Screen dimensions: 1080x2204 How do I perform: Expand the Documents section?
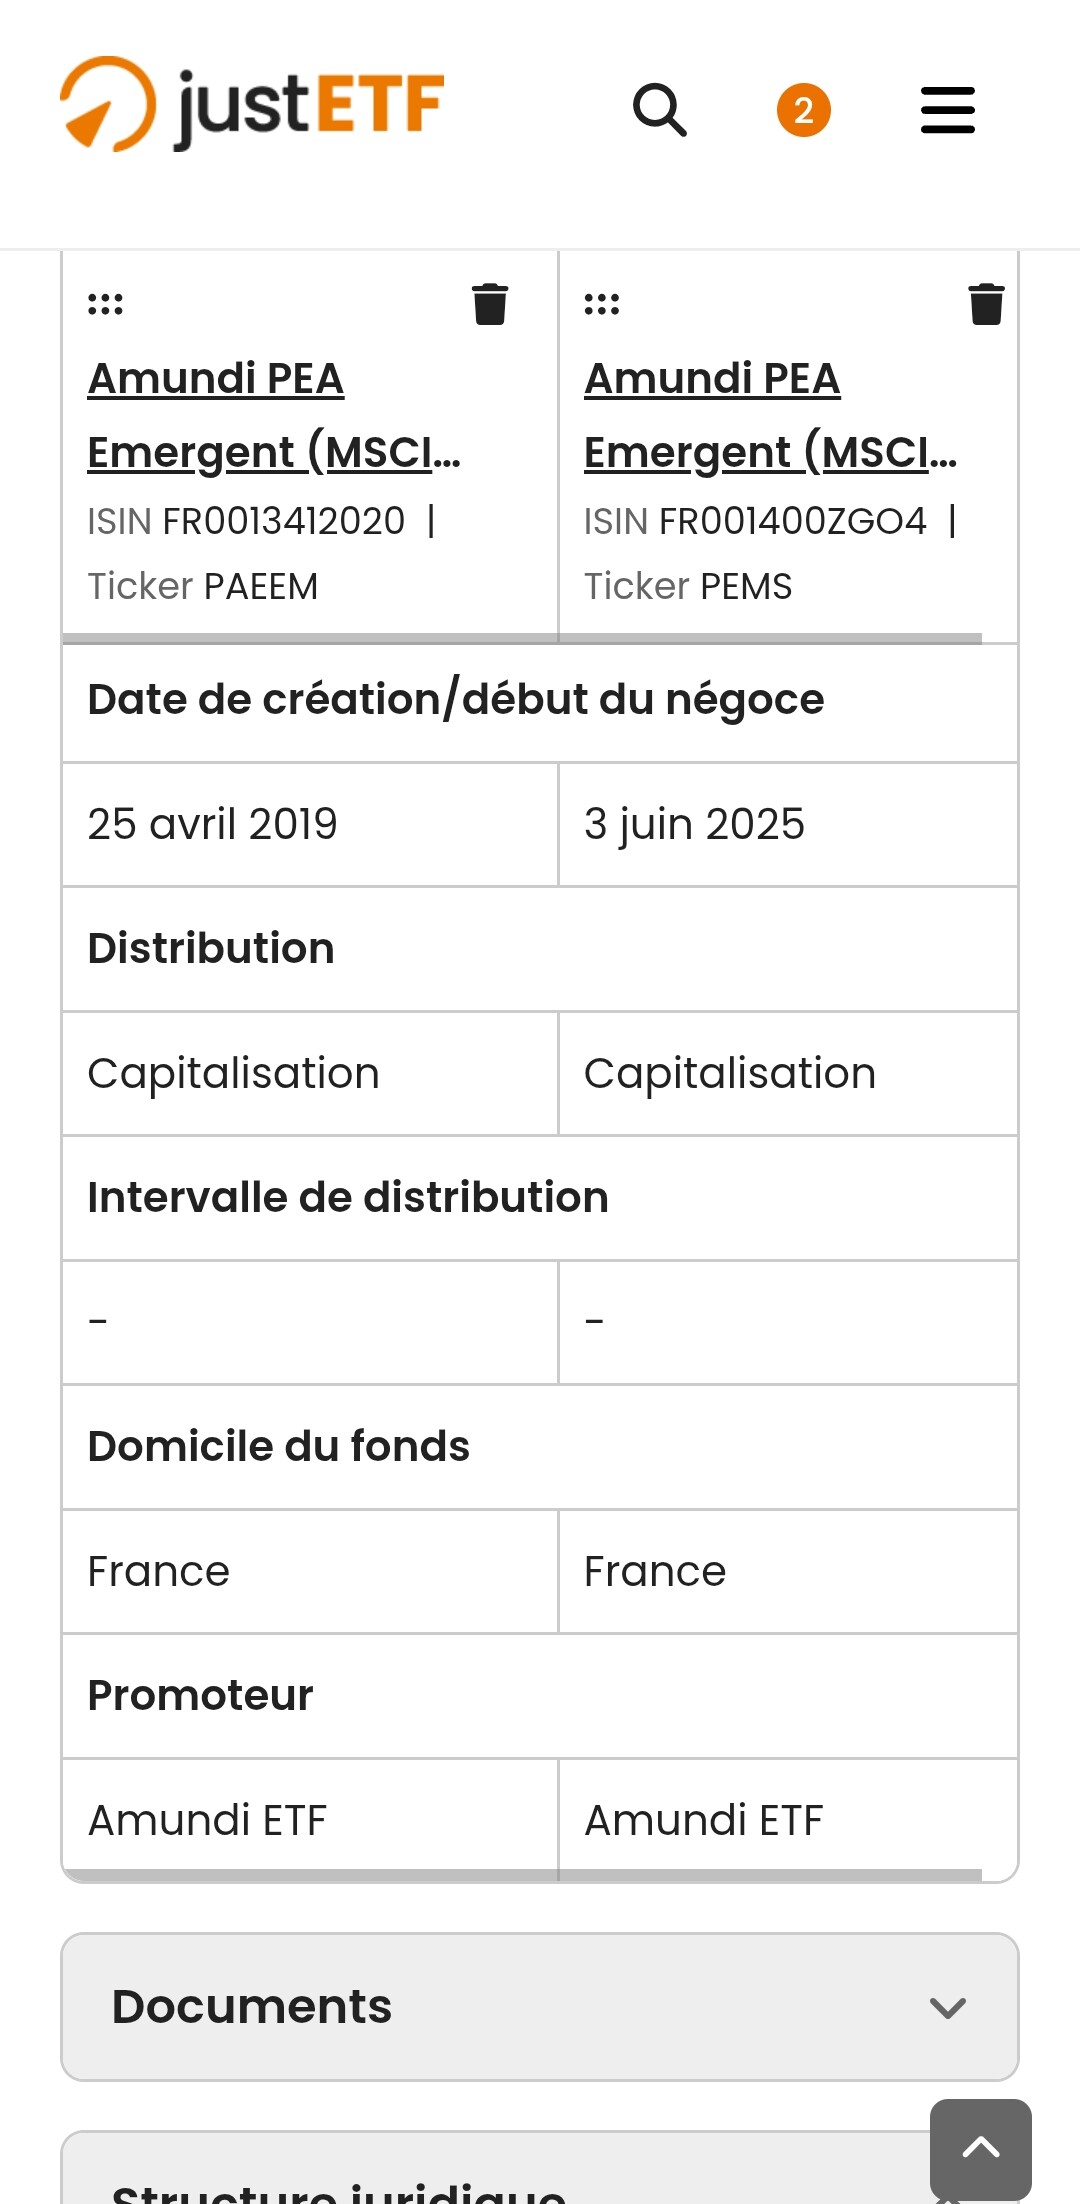[x=540, y=2006]
